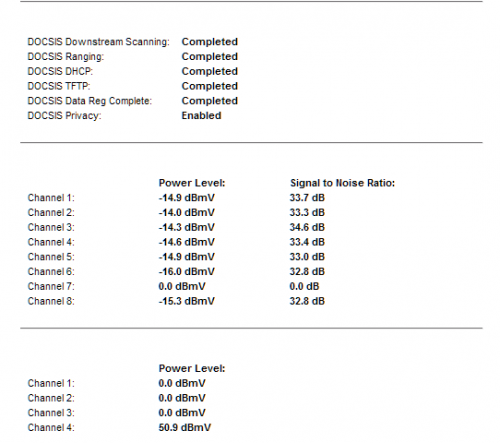Image resolution: width=500 pixels, height=443 pixels.
Task: Select the DOCSIS TFTP label
Action: [59, 86]
